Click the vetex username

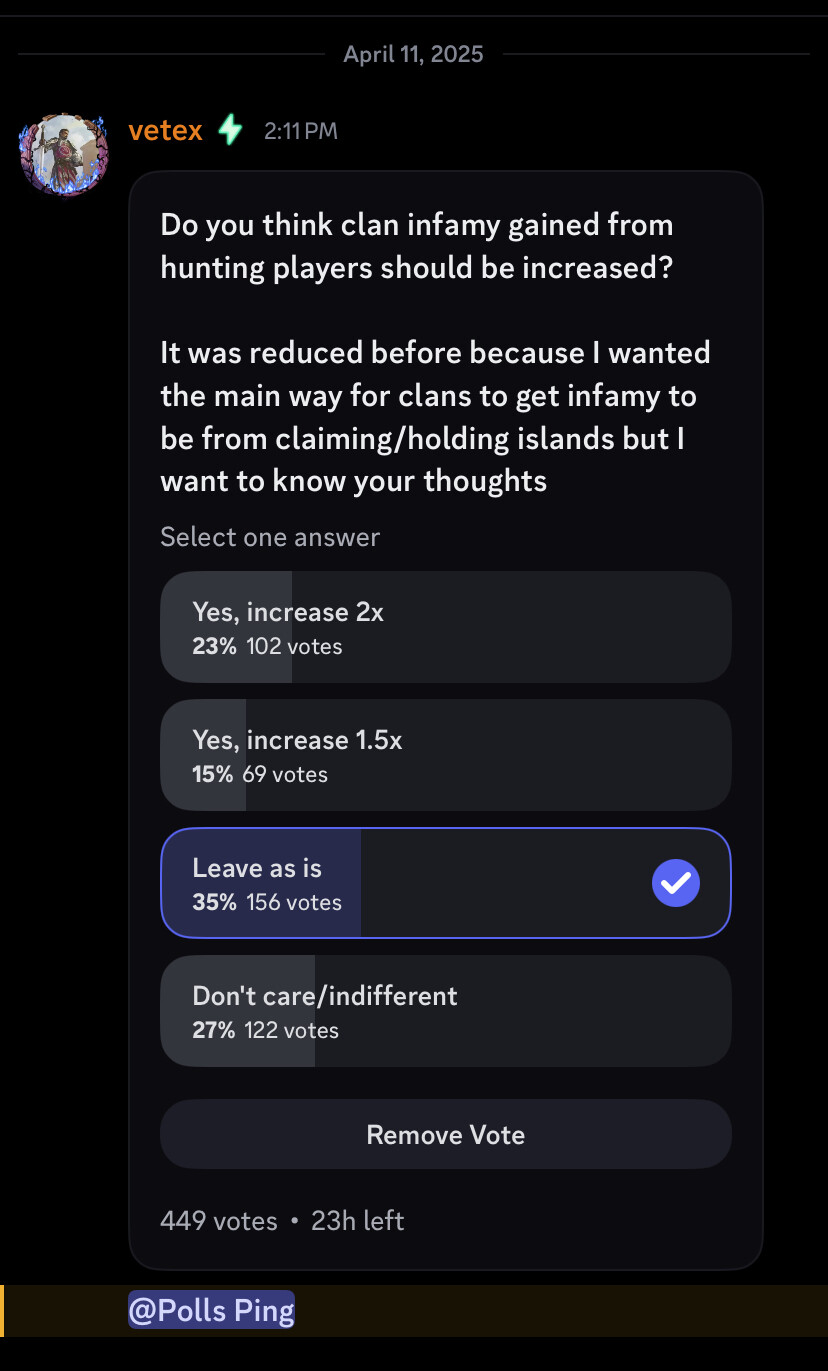pyautogui.click(x=166, y=130)
